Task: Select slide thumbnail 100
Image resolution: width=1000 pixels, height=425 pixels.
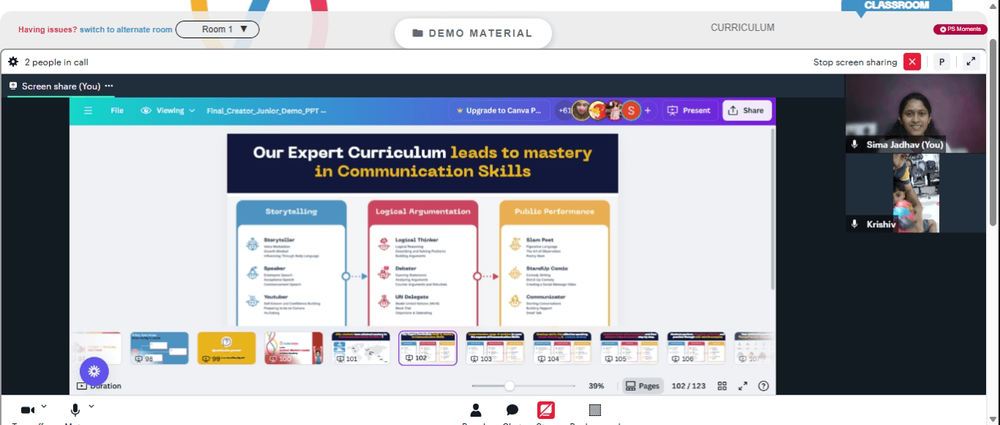Action: 293,348
